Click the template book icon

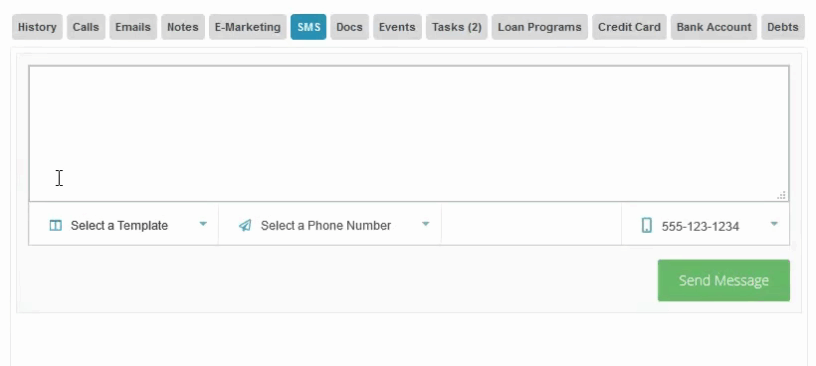(55, 225)
